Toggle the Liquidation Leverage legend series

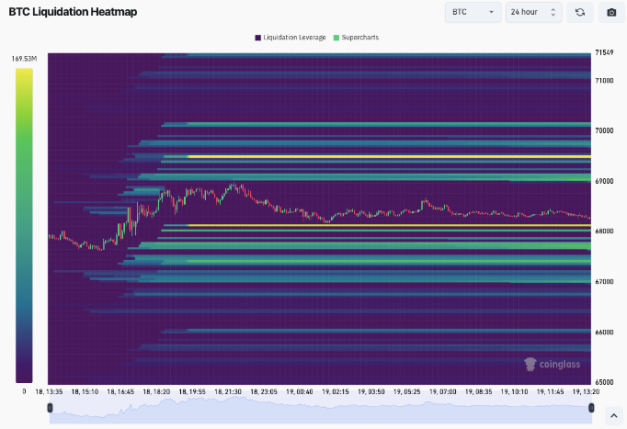[x=294, y=37]
